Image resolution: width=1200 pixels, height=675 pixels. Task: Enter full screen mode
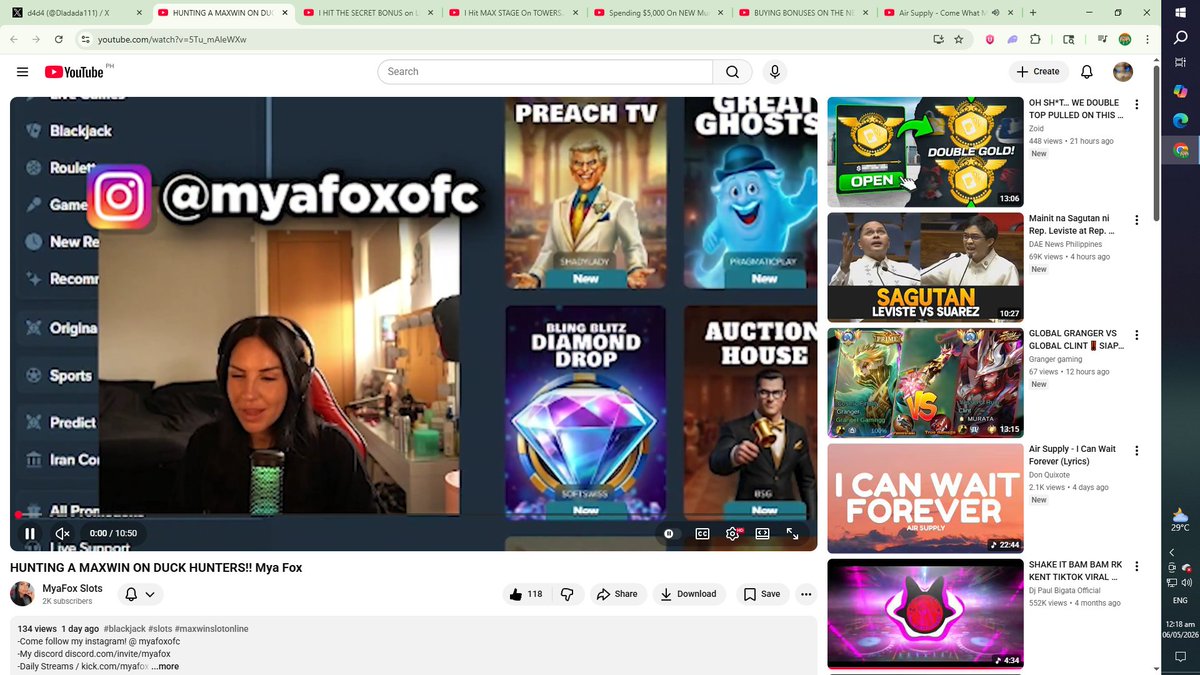tap(792, 534)
